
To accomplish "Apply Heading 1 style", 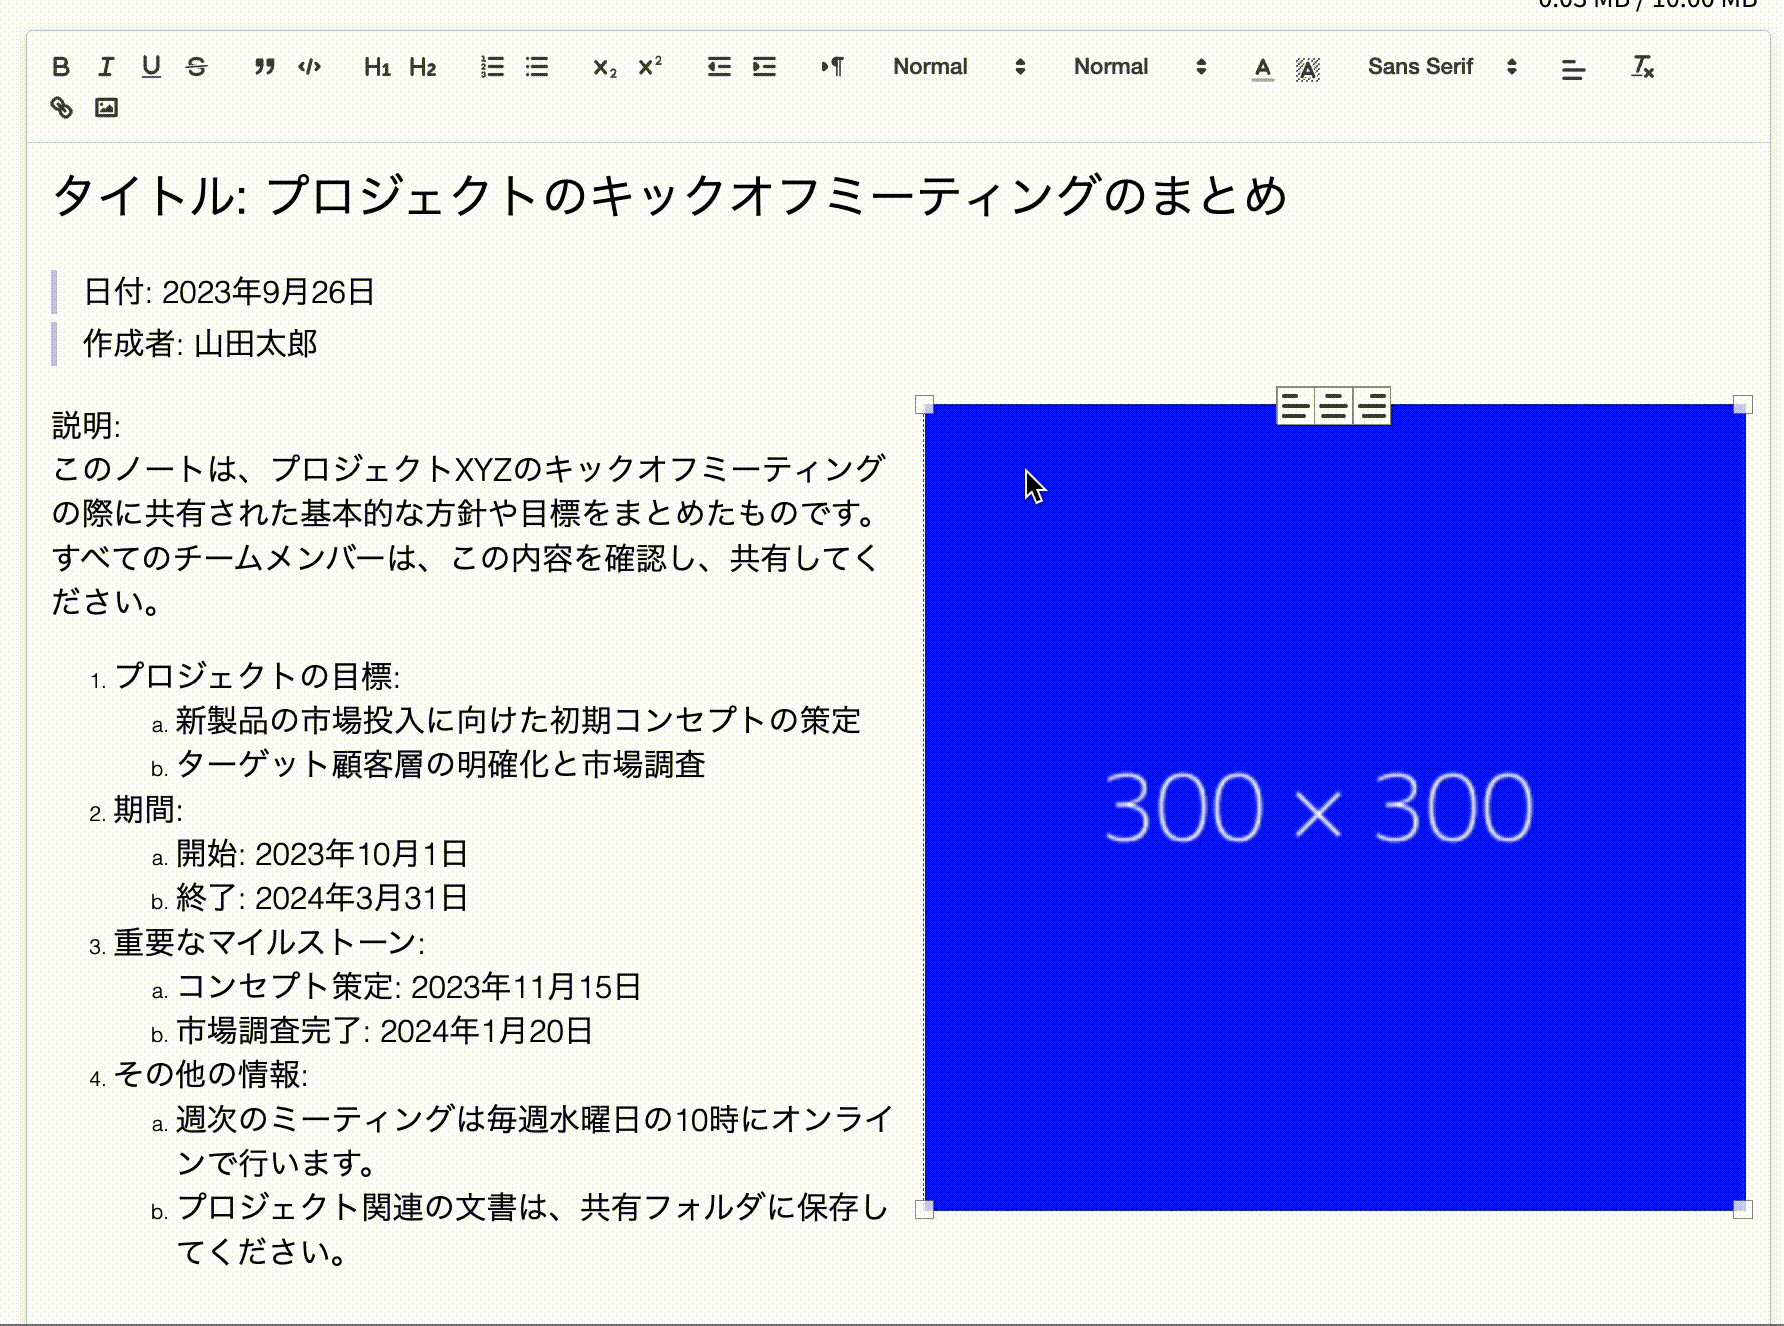I will pyautogui.click(x=377, y=67).
